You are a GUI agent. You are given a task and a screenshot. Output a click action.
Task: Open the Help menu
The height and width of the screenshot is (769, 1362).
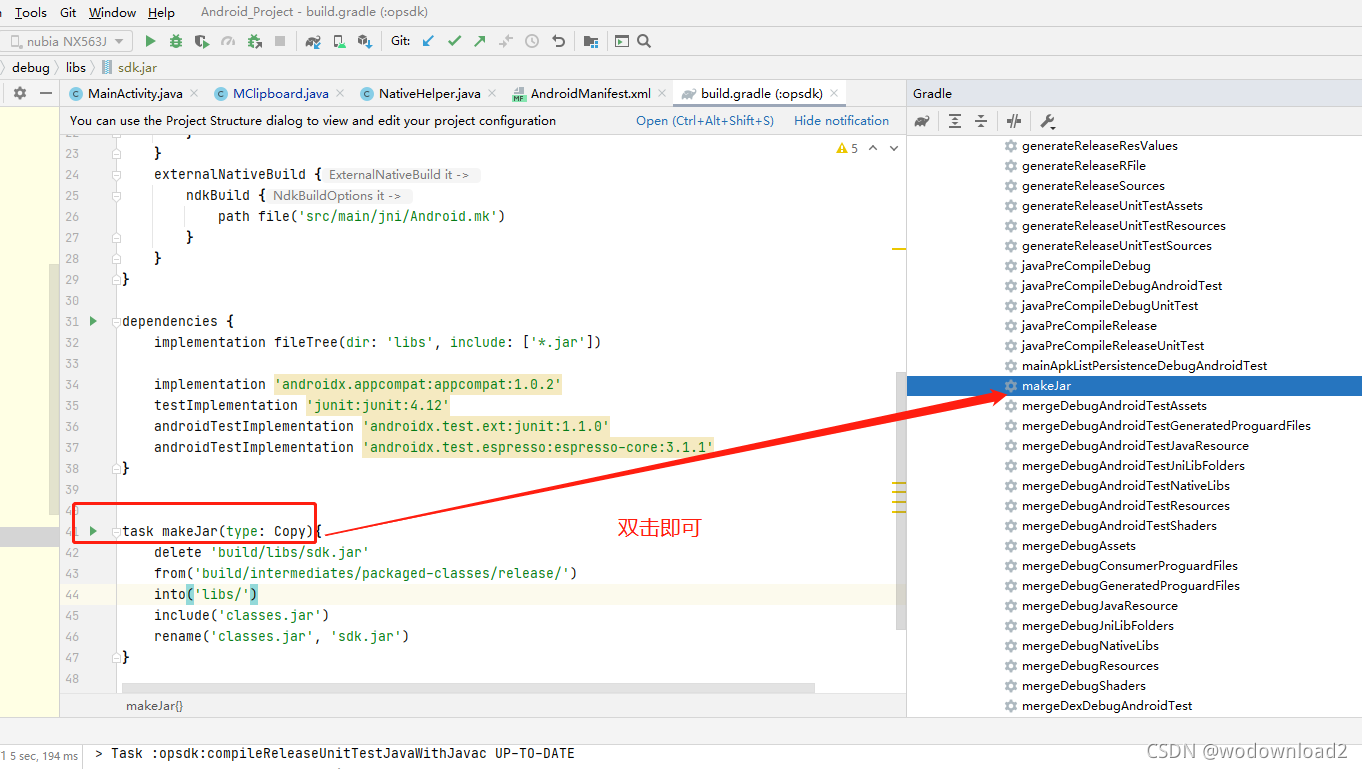coord(161,12)
